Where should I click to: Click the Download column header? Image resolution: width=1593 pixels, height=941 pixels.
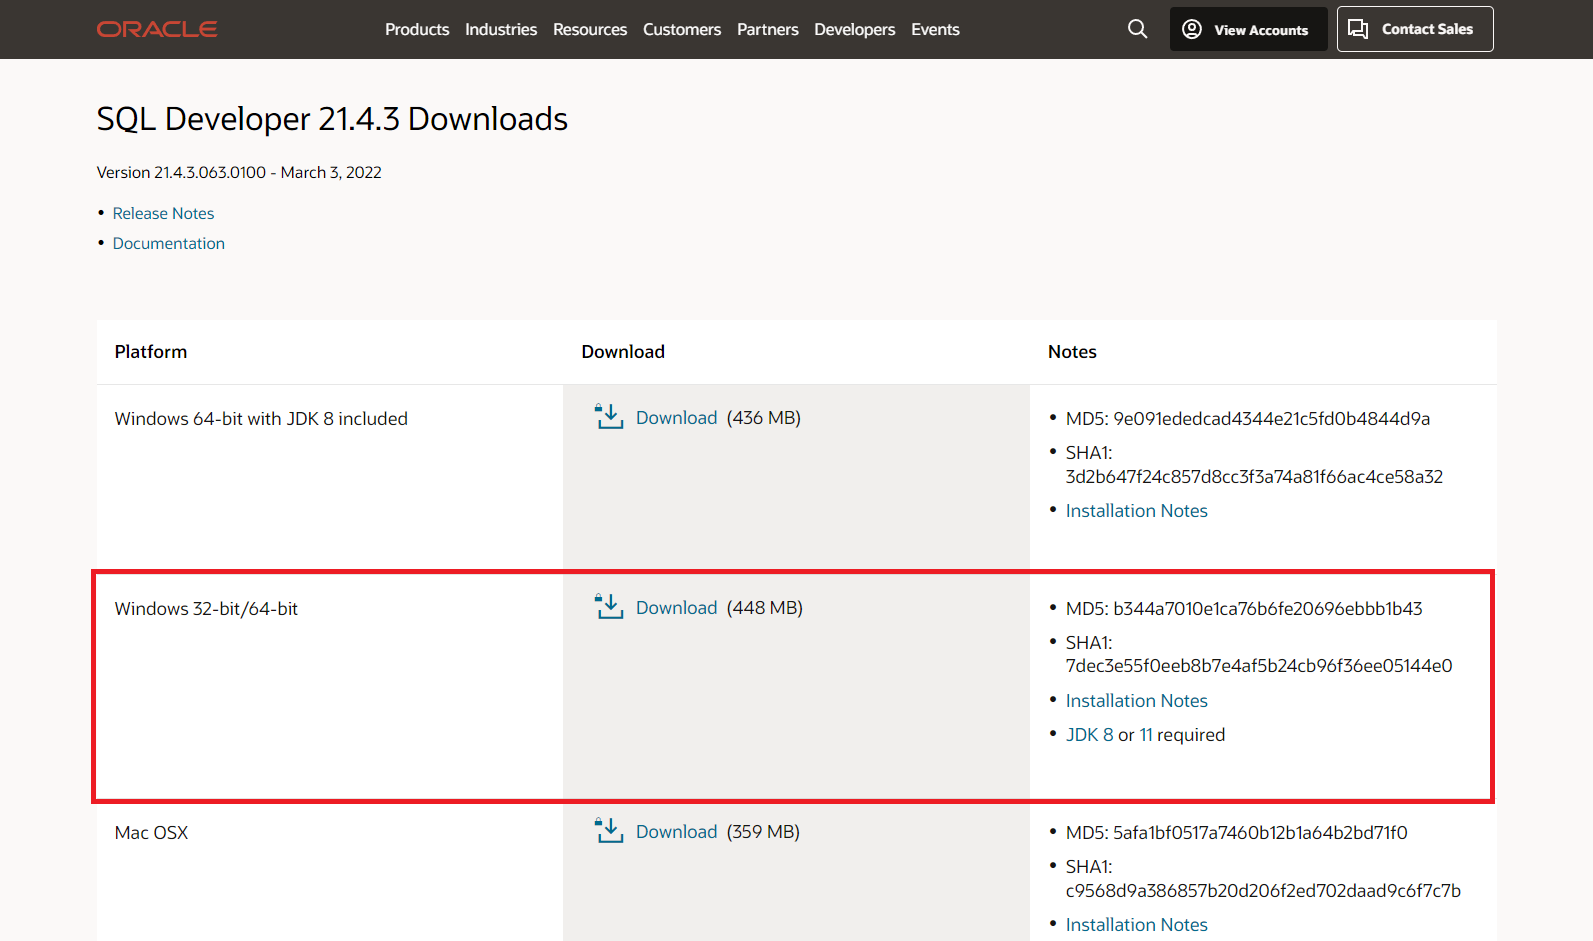pos(623,352)
